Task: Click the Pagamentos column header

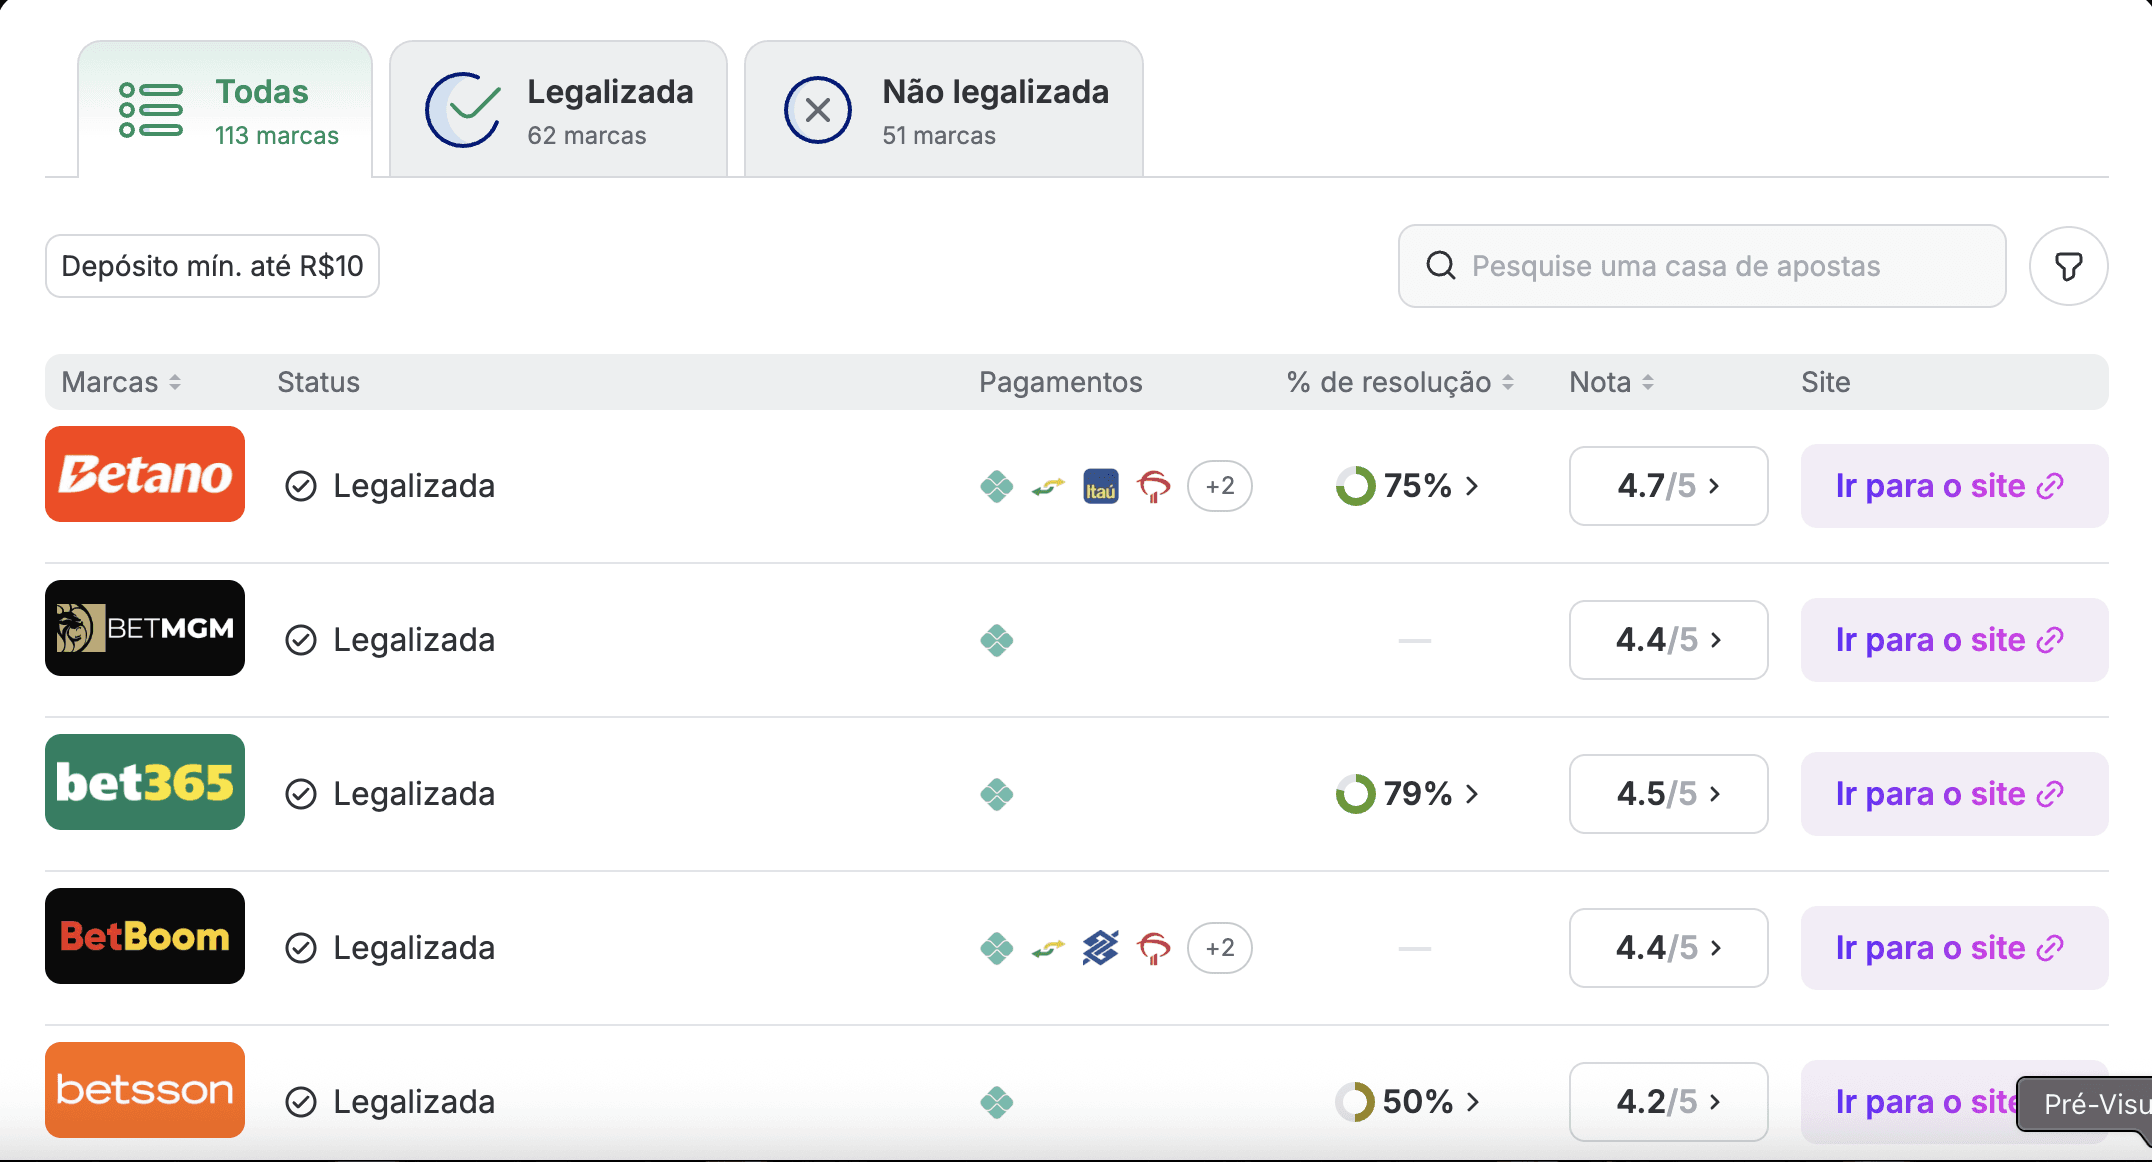Action: 1060,382
